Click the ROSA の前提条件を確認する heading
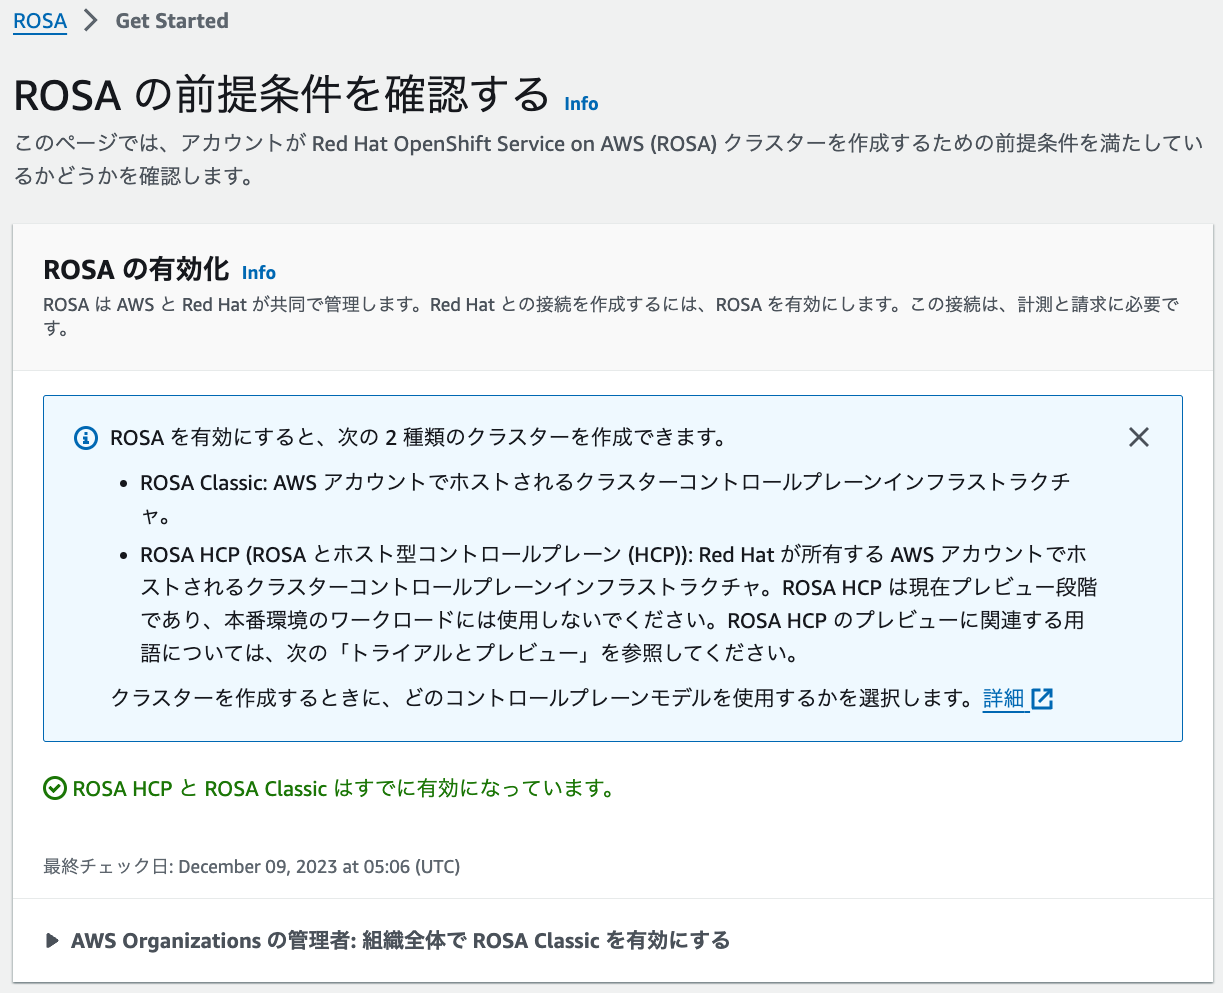Viewport: 1223px width, 993px height. 282,95
